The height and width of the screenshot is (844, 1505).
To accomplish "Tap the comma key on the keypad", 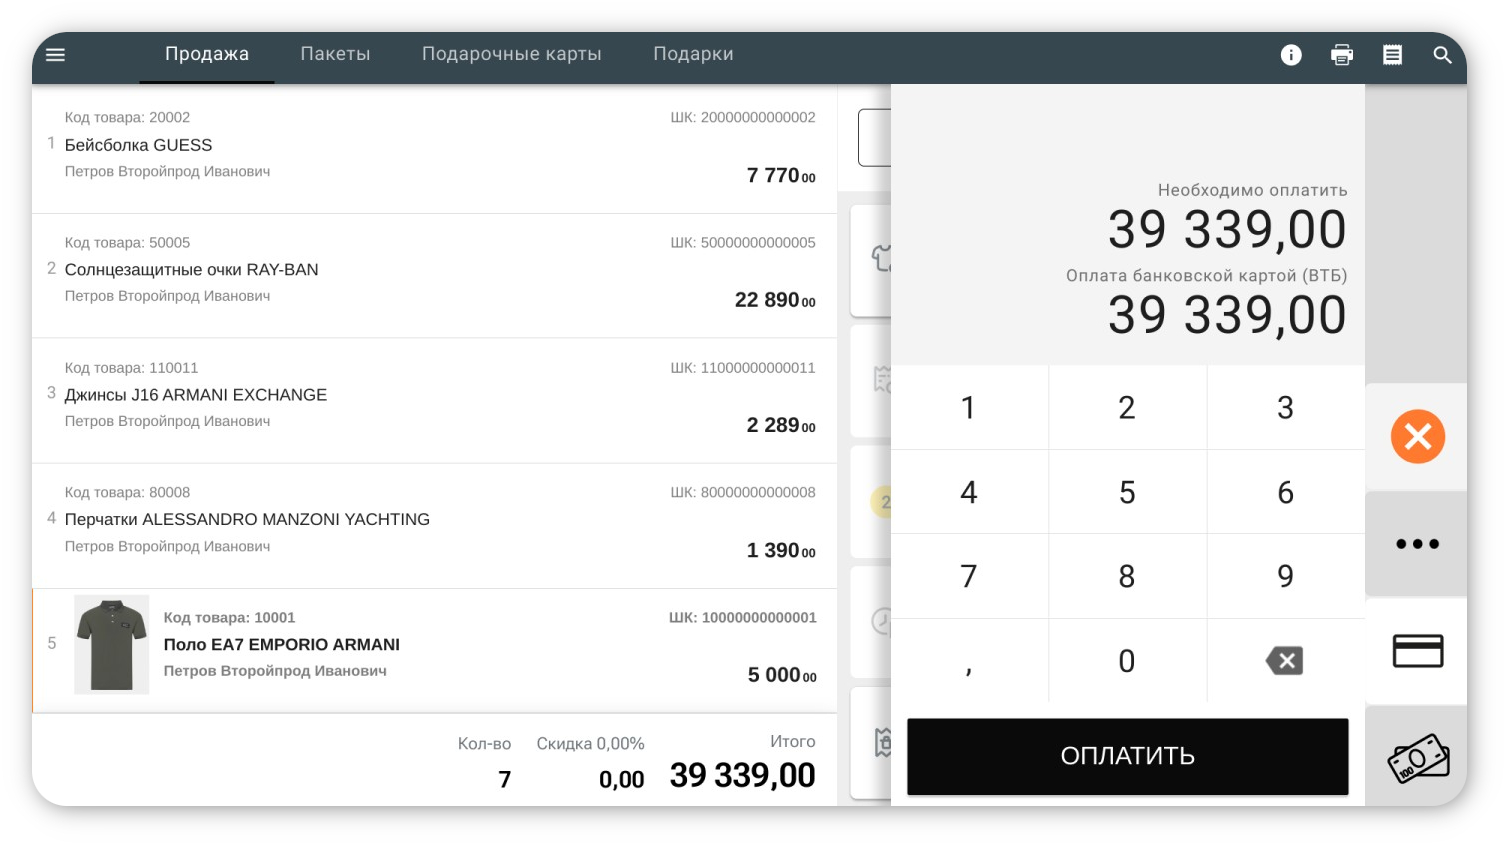I will click(x=969, y=661).
